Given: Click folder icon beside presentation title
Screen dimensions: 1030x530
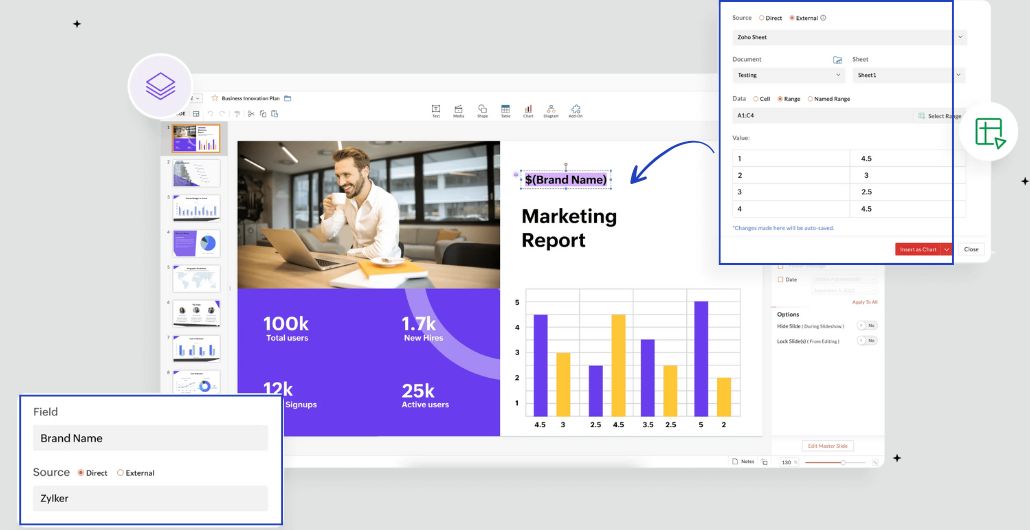Looking at the screenshot, I should pos(288,98).
